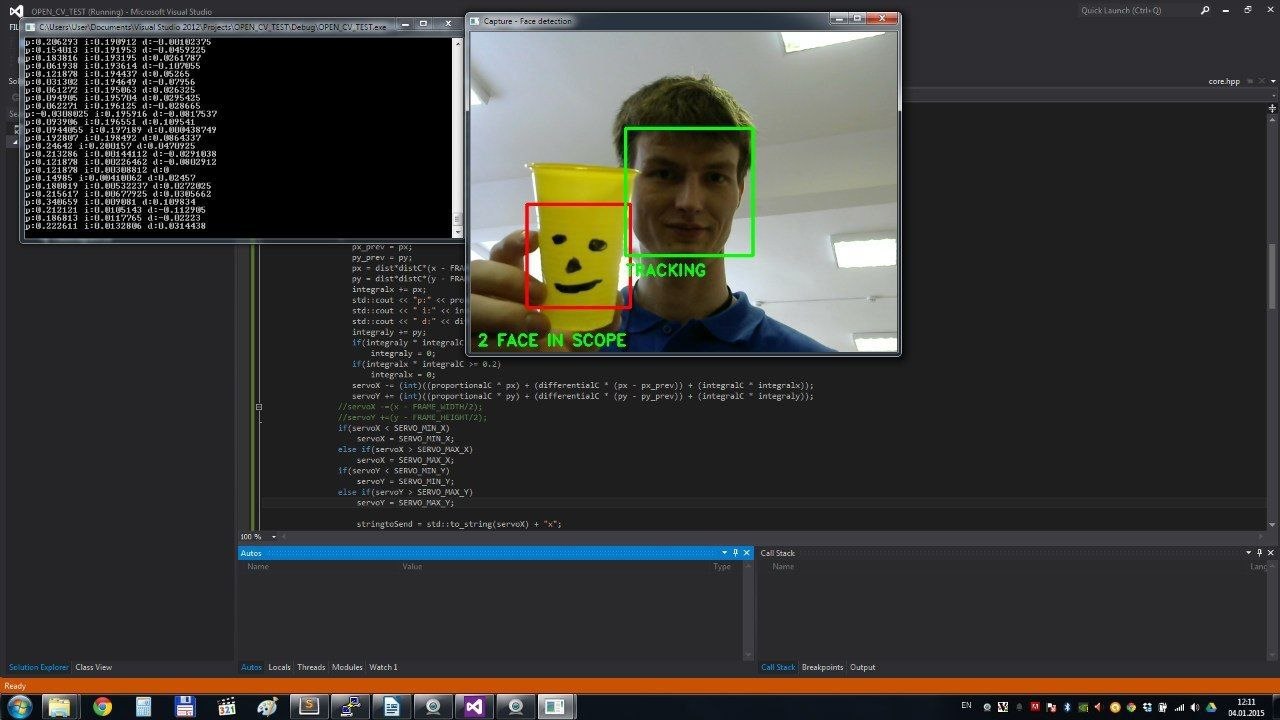Click Adobe red tray icon
The image size is (1280, 720).
click(x=1035, y=707)
